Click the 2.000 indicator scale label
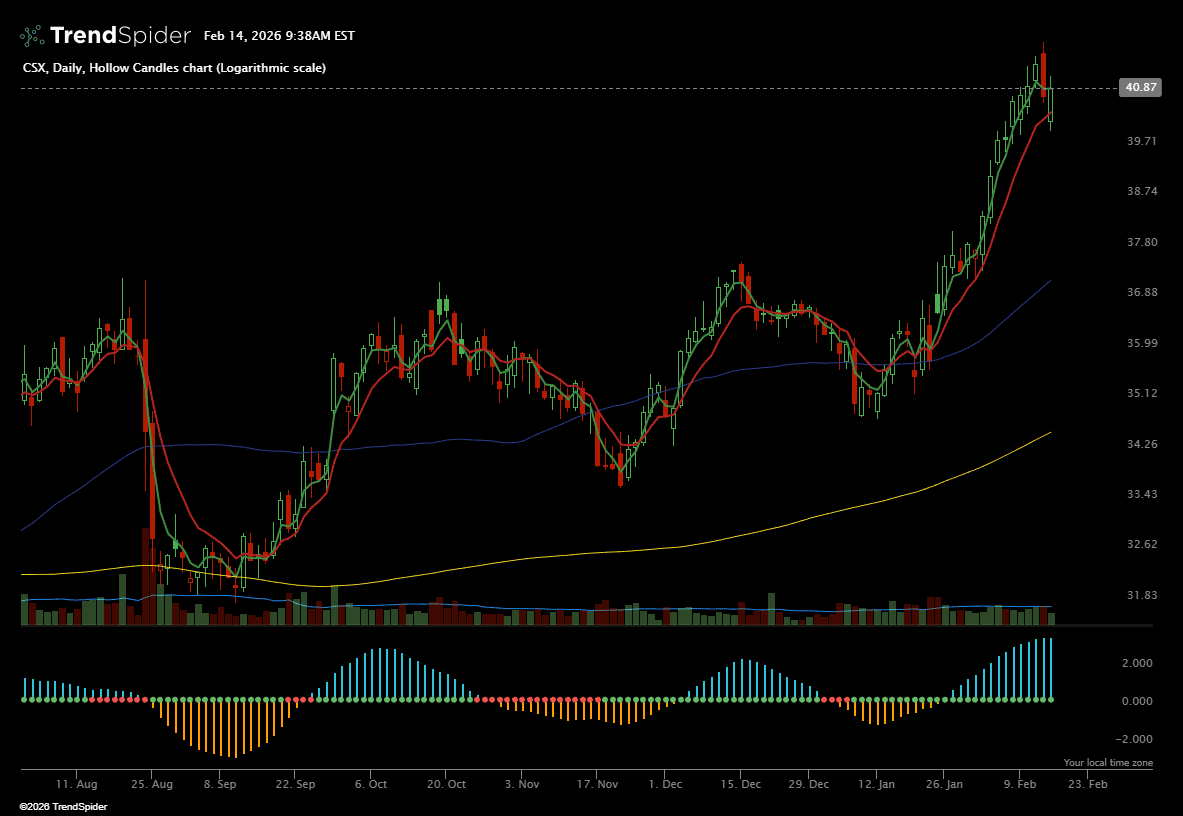 [x=1139, y=663]
